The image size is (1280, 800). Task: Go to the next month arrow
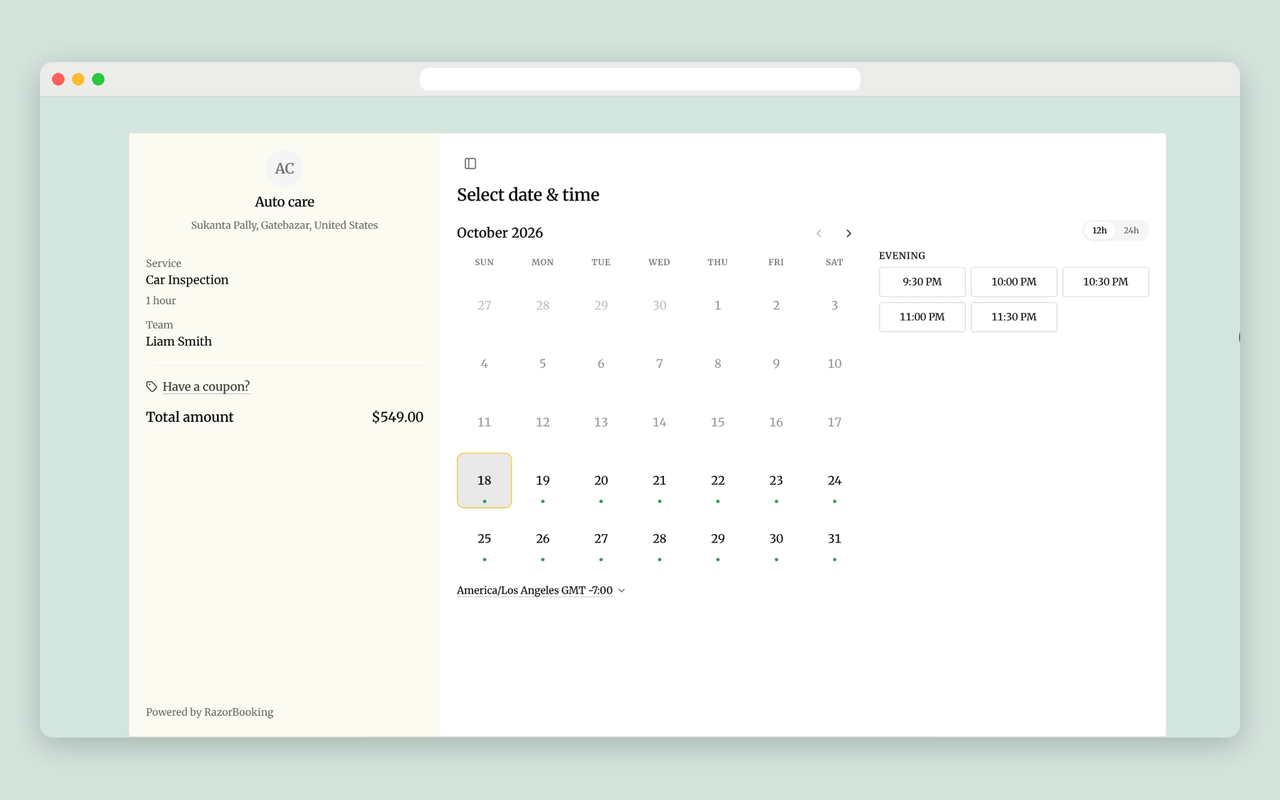[848, 233]
